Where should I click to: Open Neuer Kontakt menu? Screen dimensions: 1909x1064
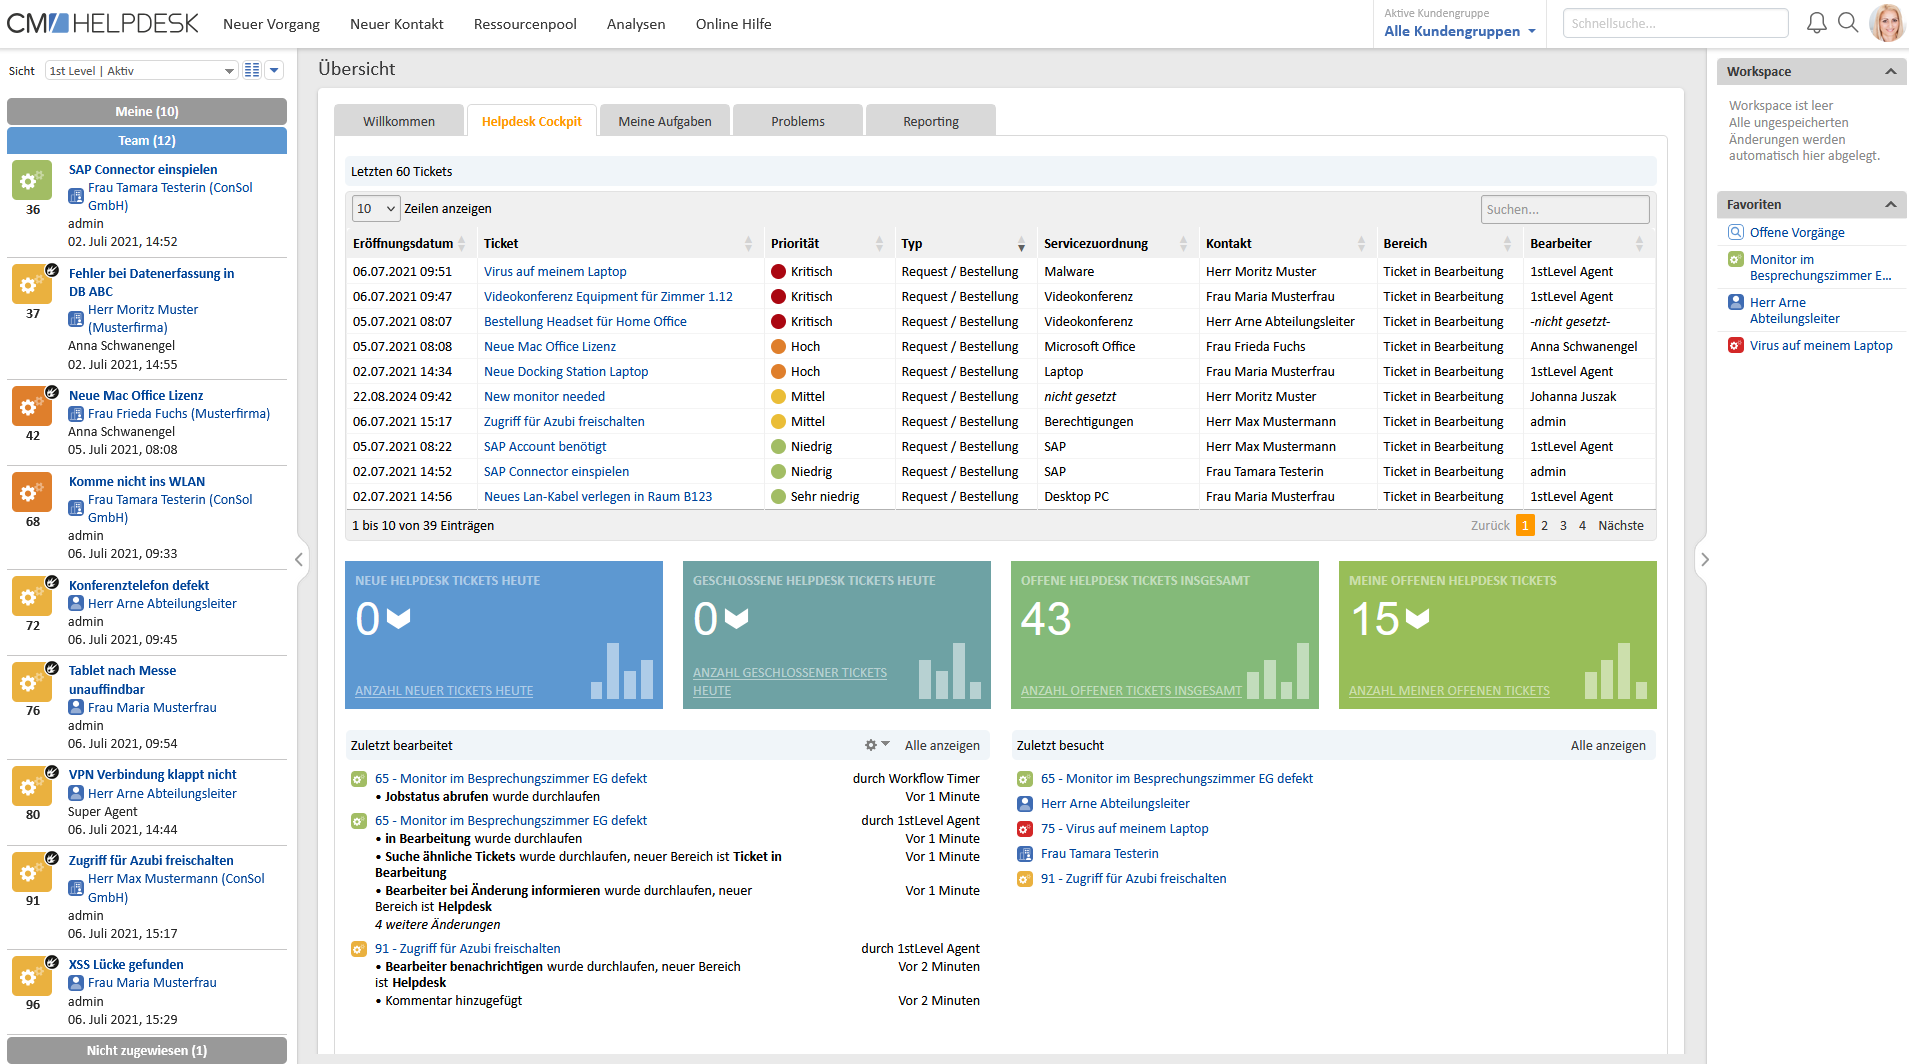click(397, 24)
